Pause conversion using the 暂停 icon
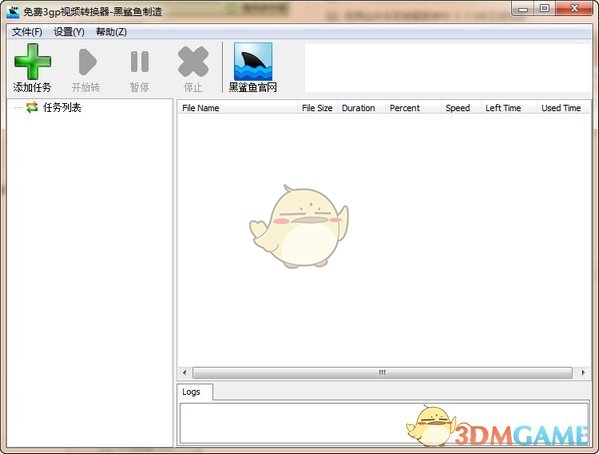The height and width of the screenshot is (454, 599). (x=139, y=62)
